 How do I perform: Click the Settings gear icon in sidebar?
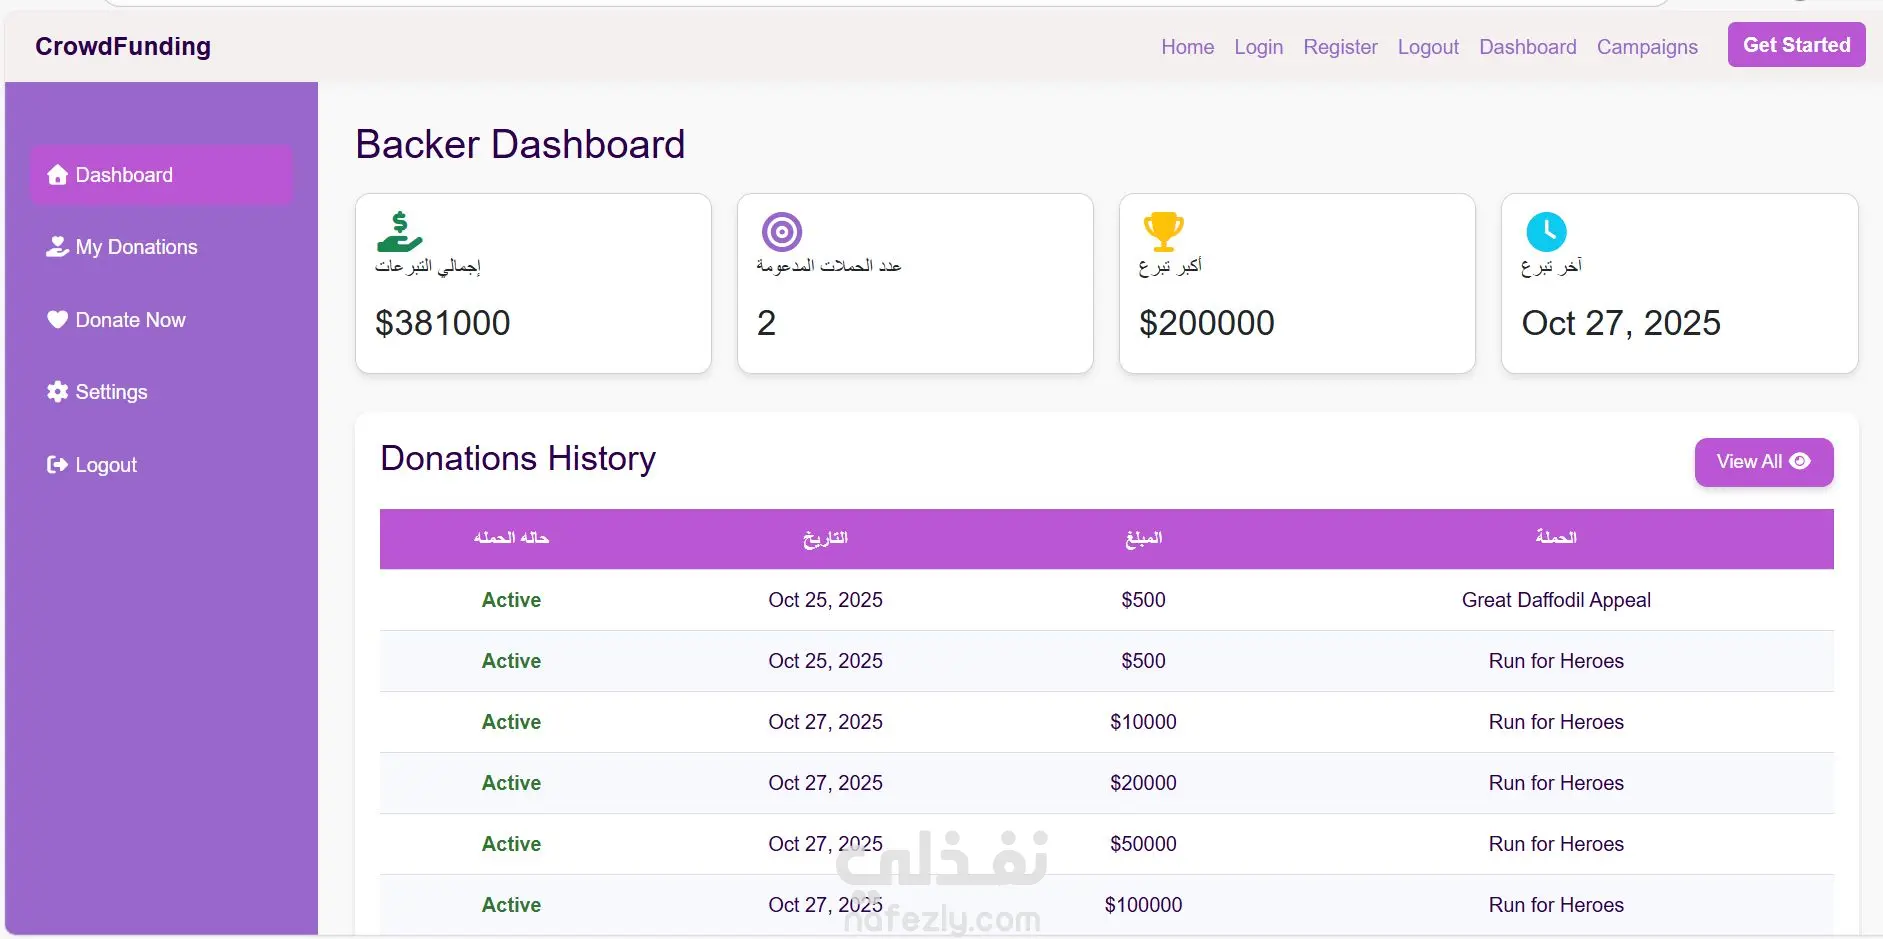(x=57, y=392)
